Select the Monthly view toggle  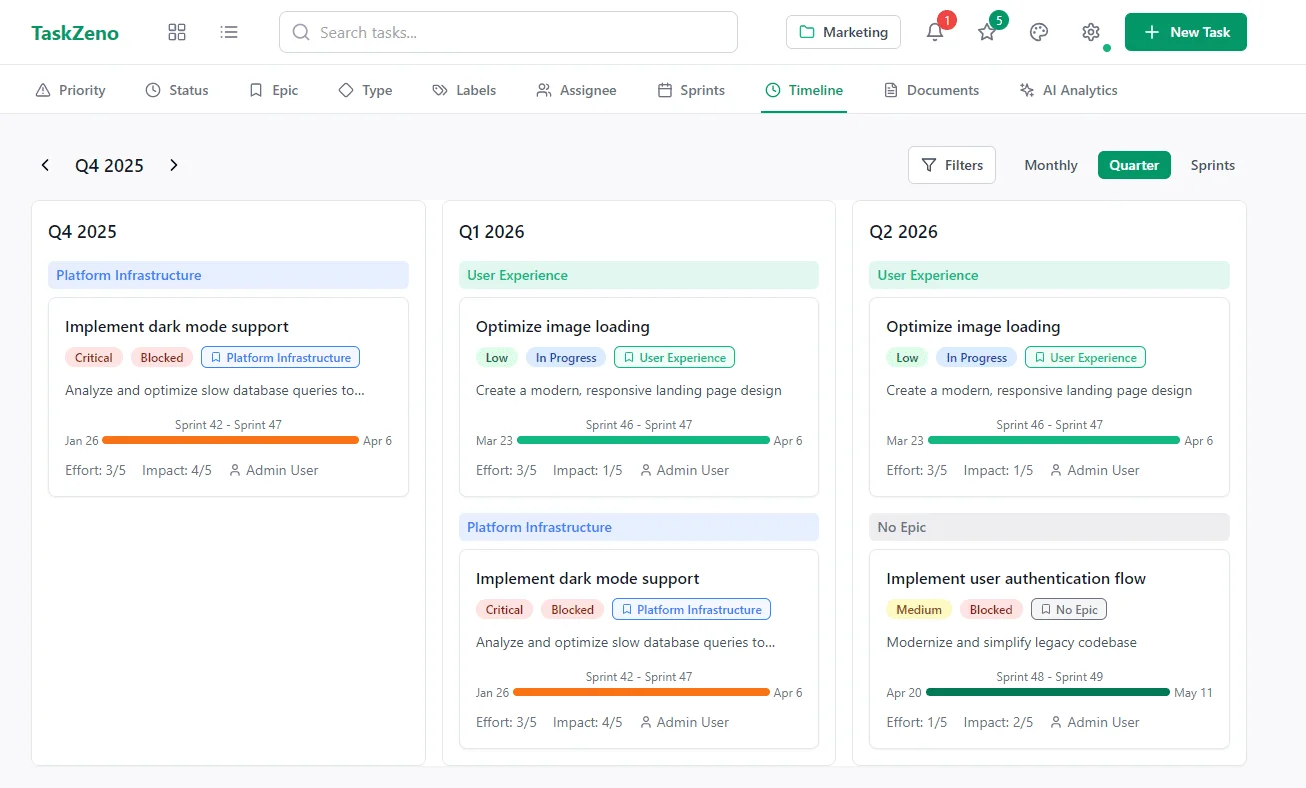(x=1050, y=165)
